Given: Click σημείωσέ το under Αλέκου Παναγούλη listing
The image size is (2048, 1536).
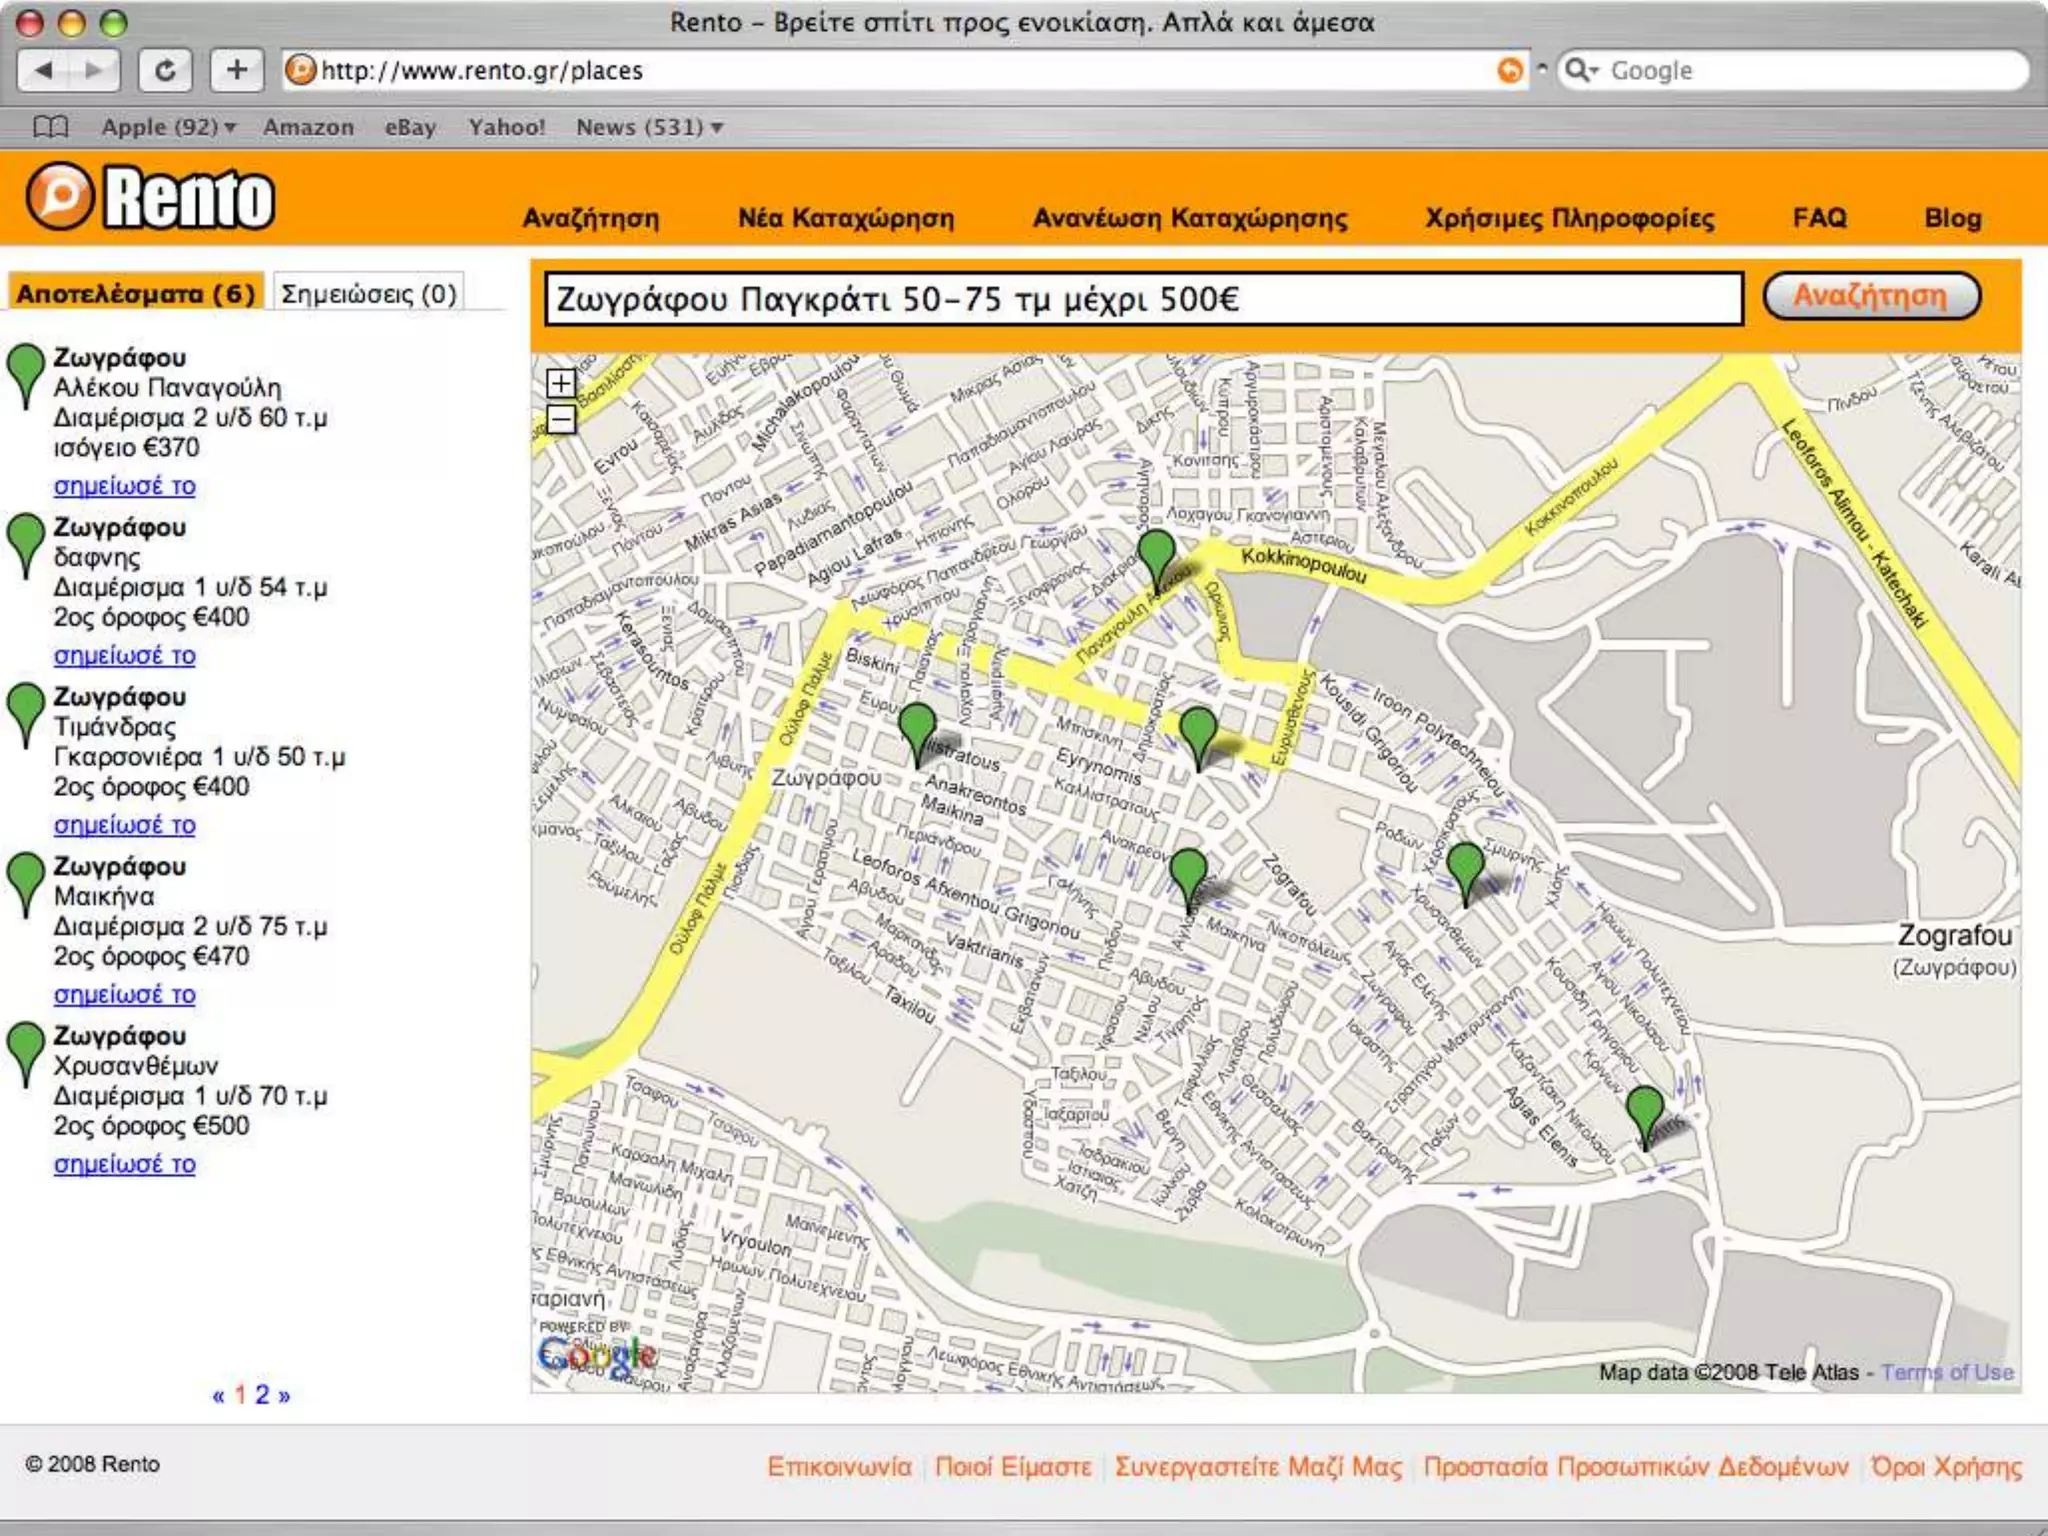Looking at the screenshot, I should 125,486.
